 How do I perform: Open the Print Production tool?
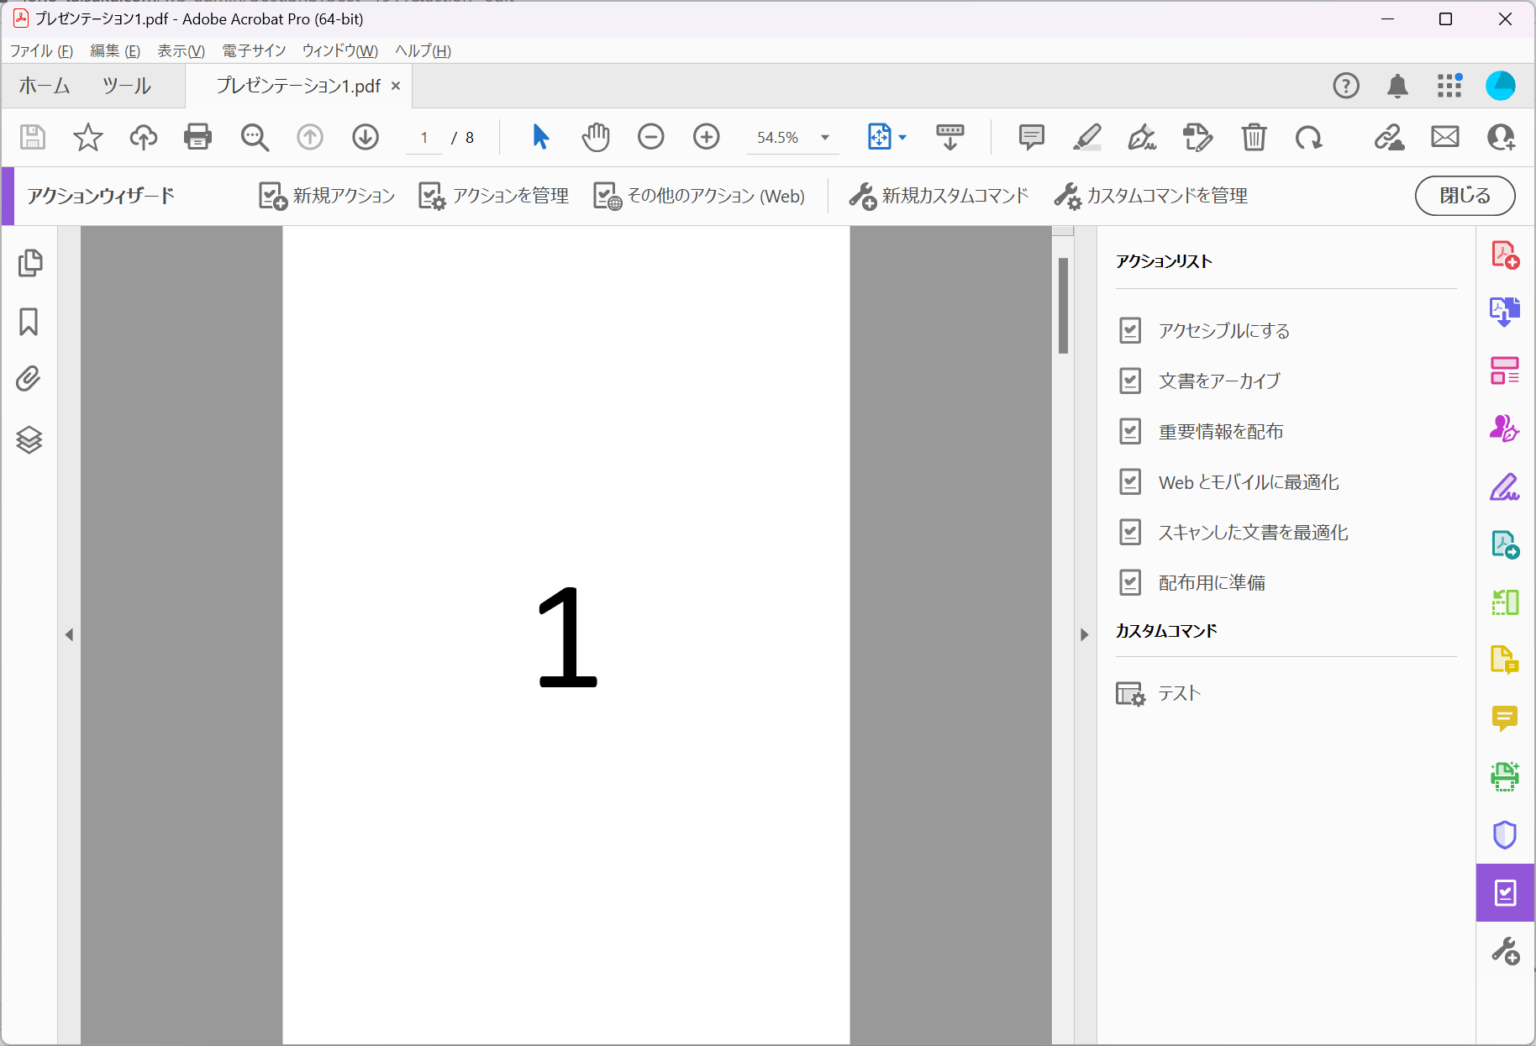tap(1505, 776)
